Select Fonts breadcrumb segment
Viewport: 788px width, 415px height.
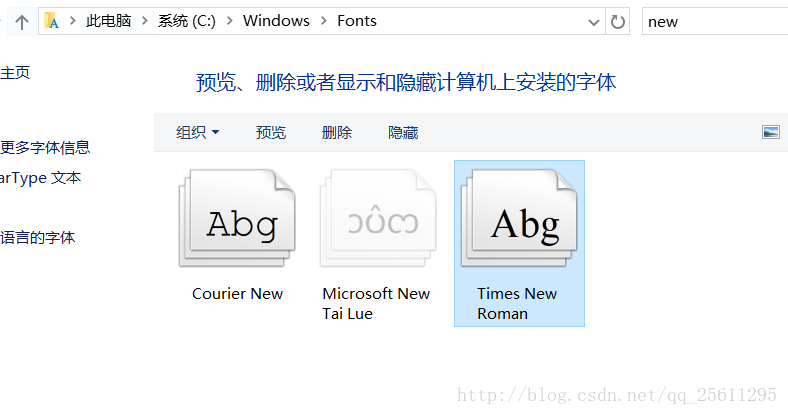point(357,21)
